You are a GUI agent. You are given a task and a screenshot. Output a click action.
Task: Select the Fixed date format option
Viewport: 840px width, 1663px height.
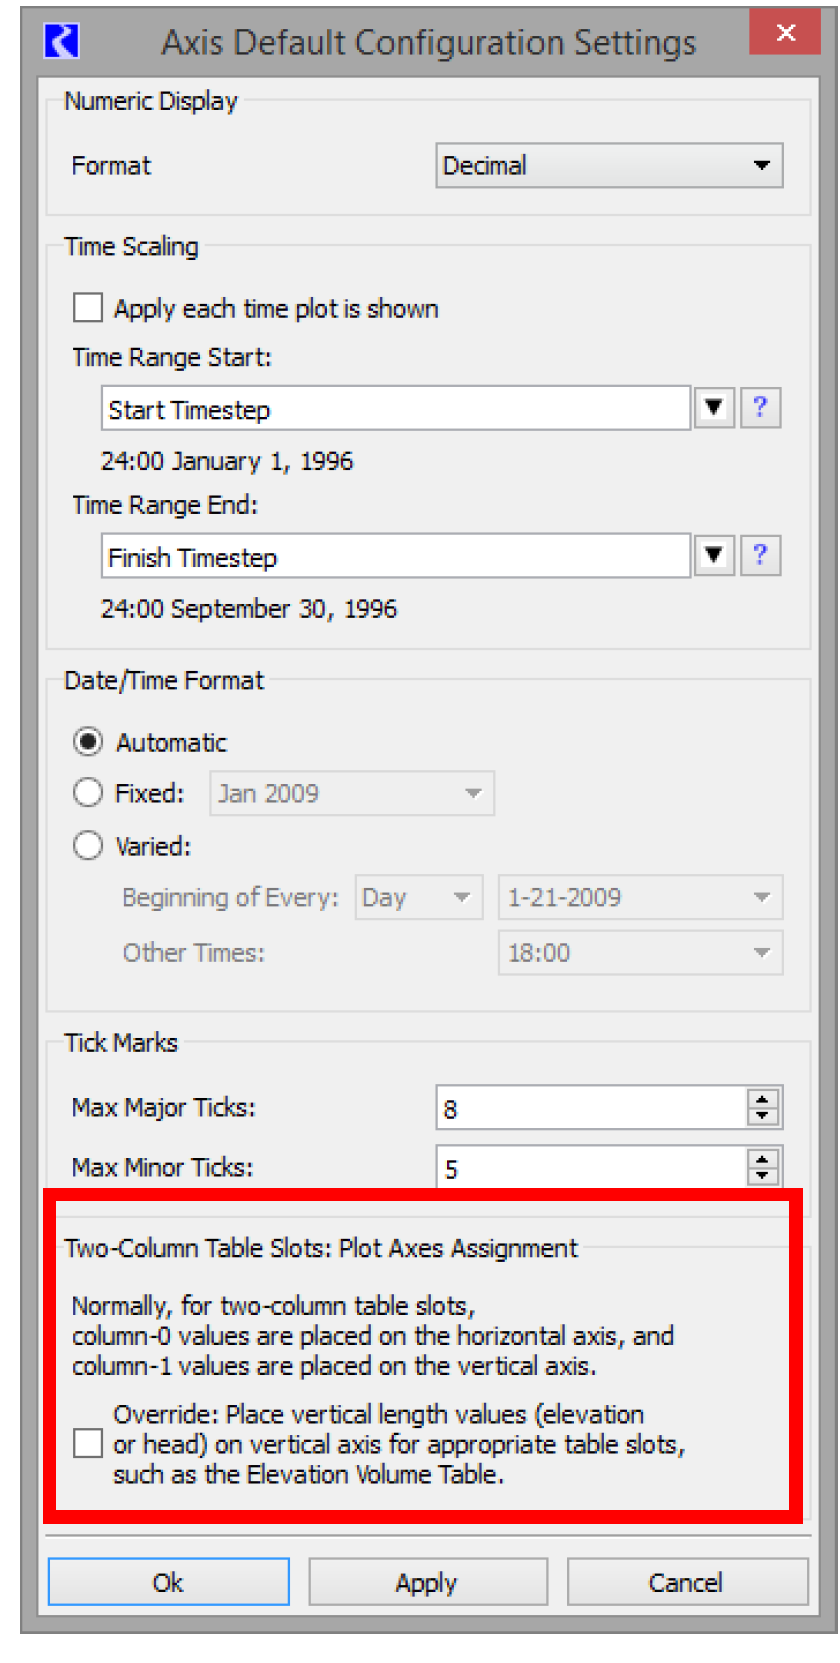[x=88, y=793]
